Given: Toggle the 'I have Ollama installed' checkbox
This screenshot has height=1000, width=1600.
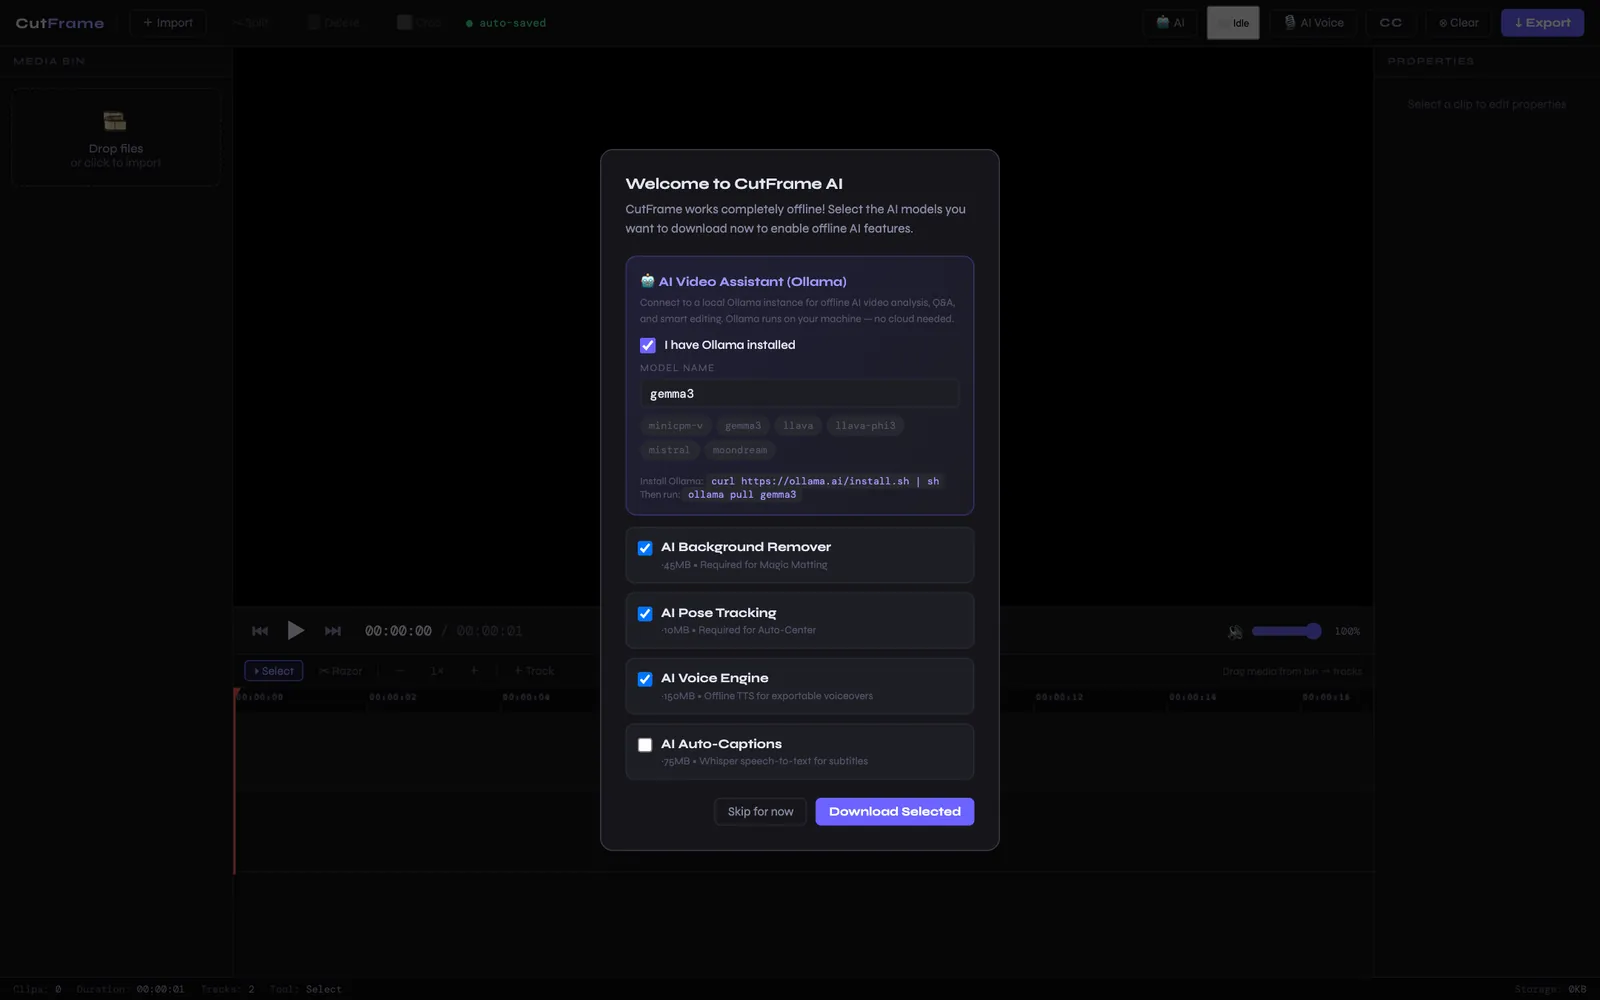Looking at the screenshot, I should [647, 345].
